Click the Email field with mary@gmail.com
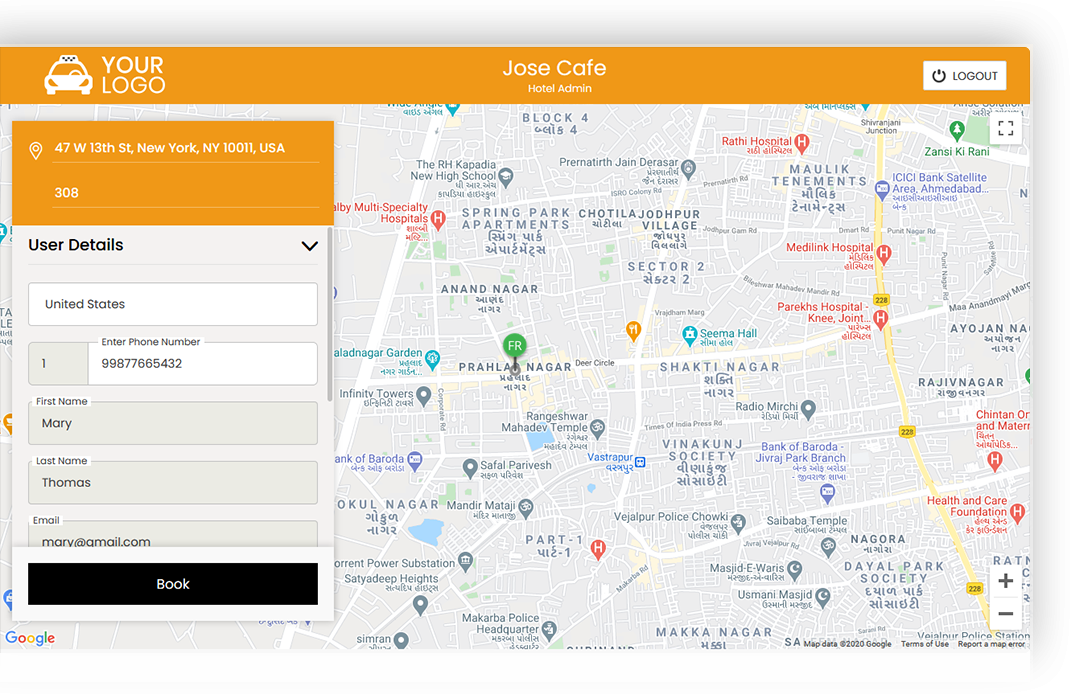The width and height of the screenshot is (1070, 694). [x=173, y=534]
